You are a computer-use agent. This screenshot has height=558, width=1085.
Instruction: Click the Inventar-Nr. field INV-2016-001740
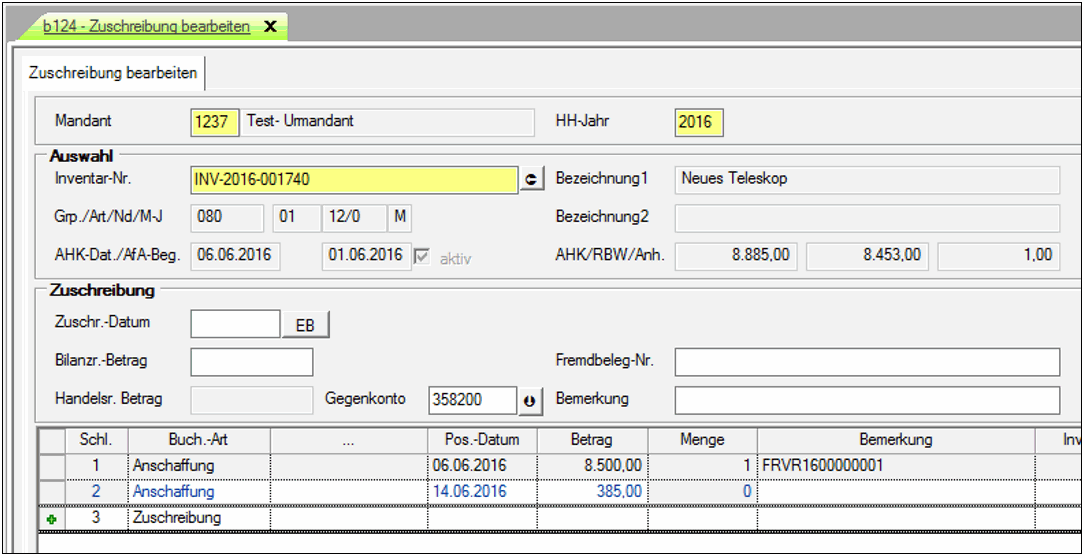352,179
